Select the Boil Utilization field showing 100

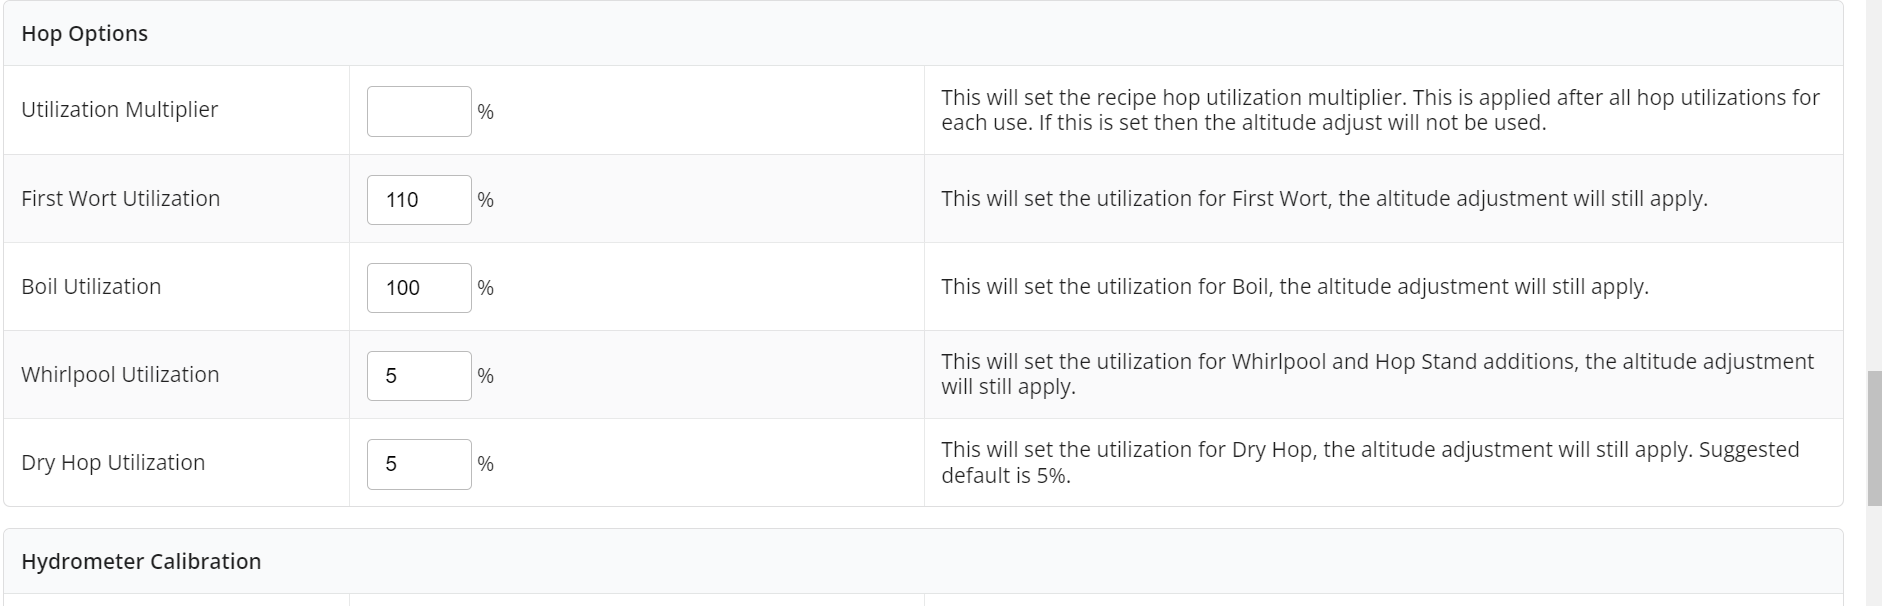tap(419, 288)
